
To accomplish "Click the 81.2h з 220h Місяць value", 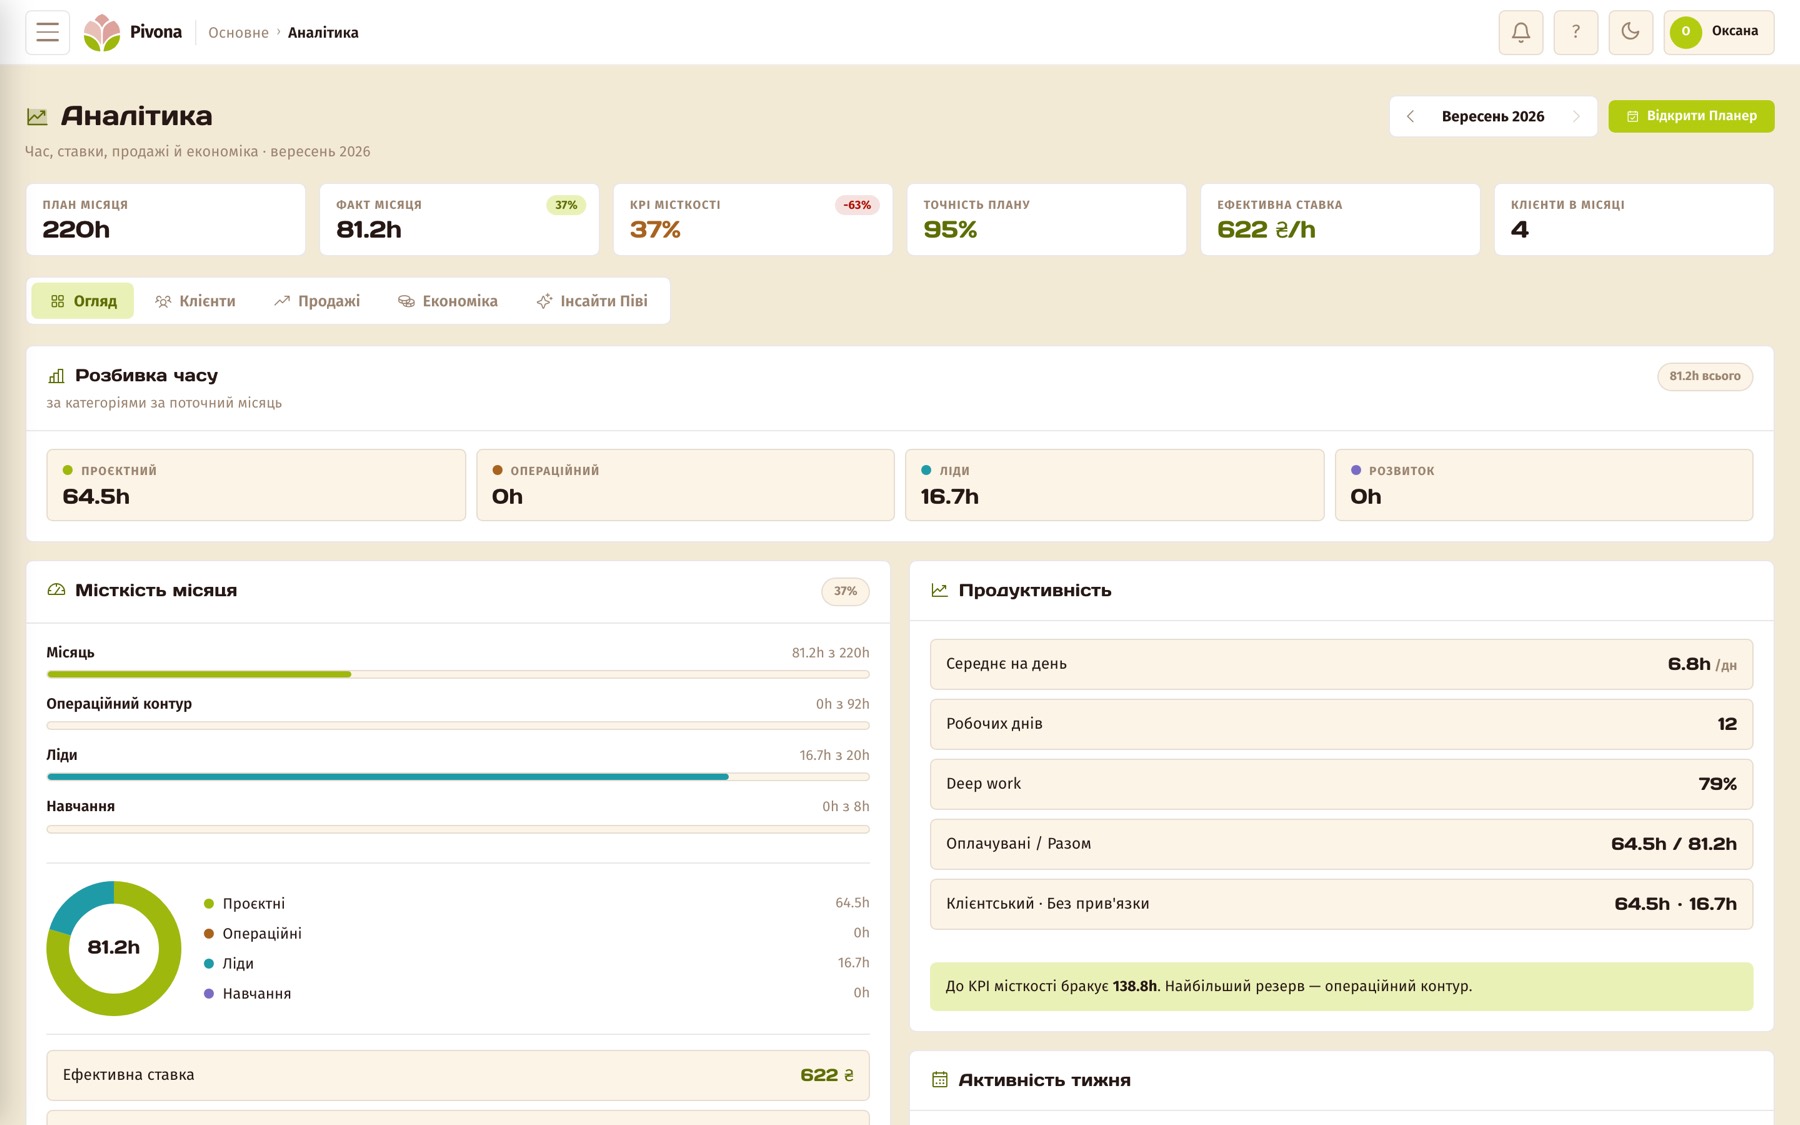I will pos(830,653).
